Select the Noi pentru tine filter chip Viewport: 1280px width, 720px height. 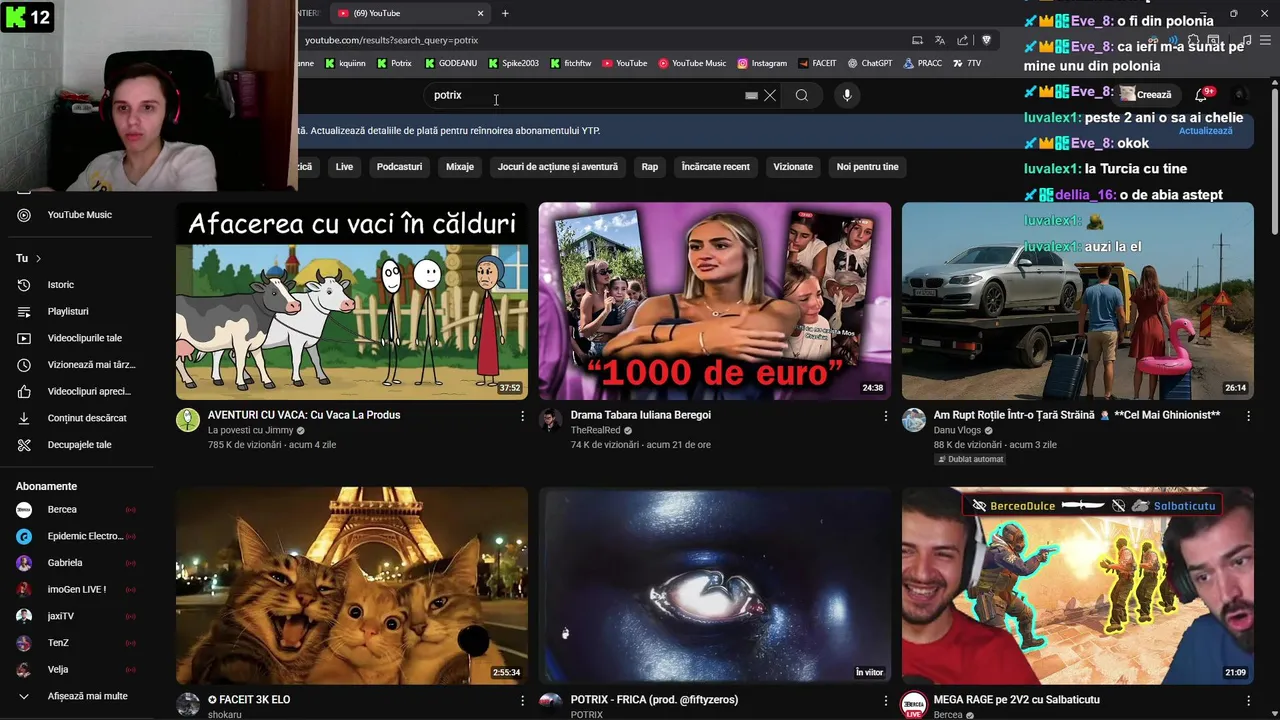coord(868,167)
